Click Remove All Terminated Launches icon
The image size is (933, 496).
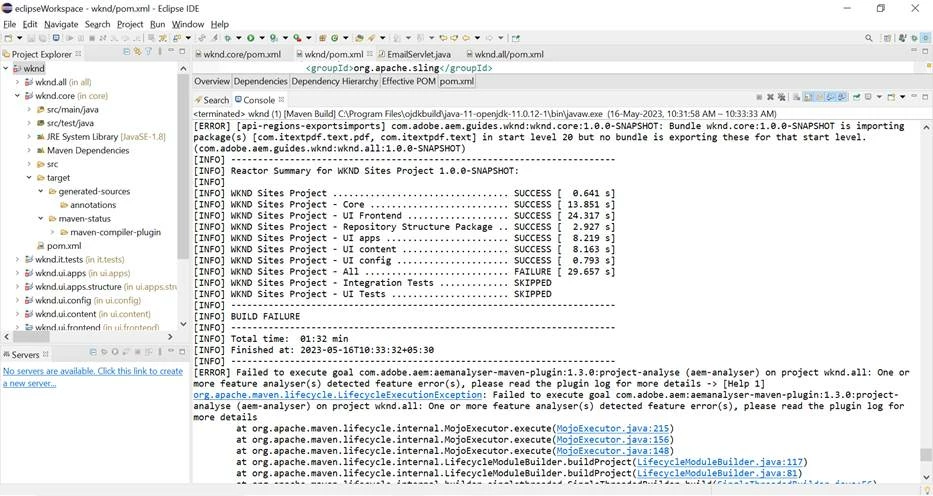781,96
